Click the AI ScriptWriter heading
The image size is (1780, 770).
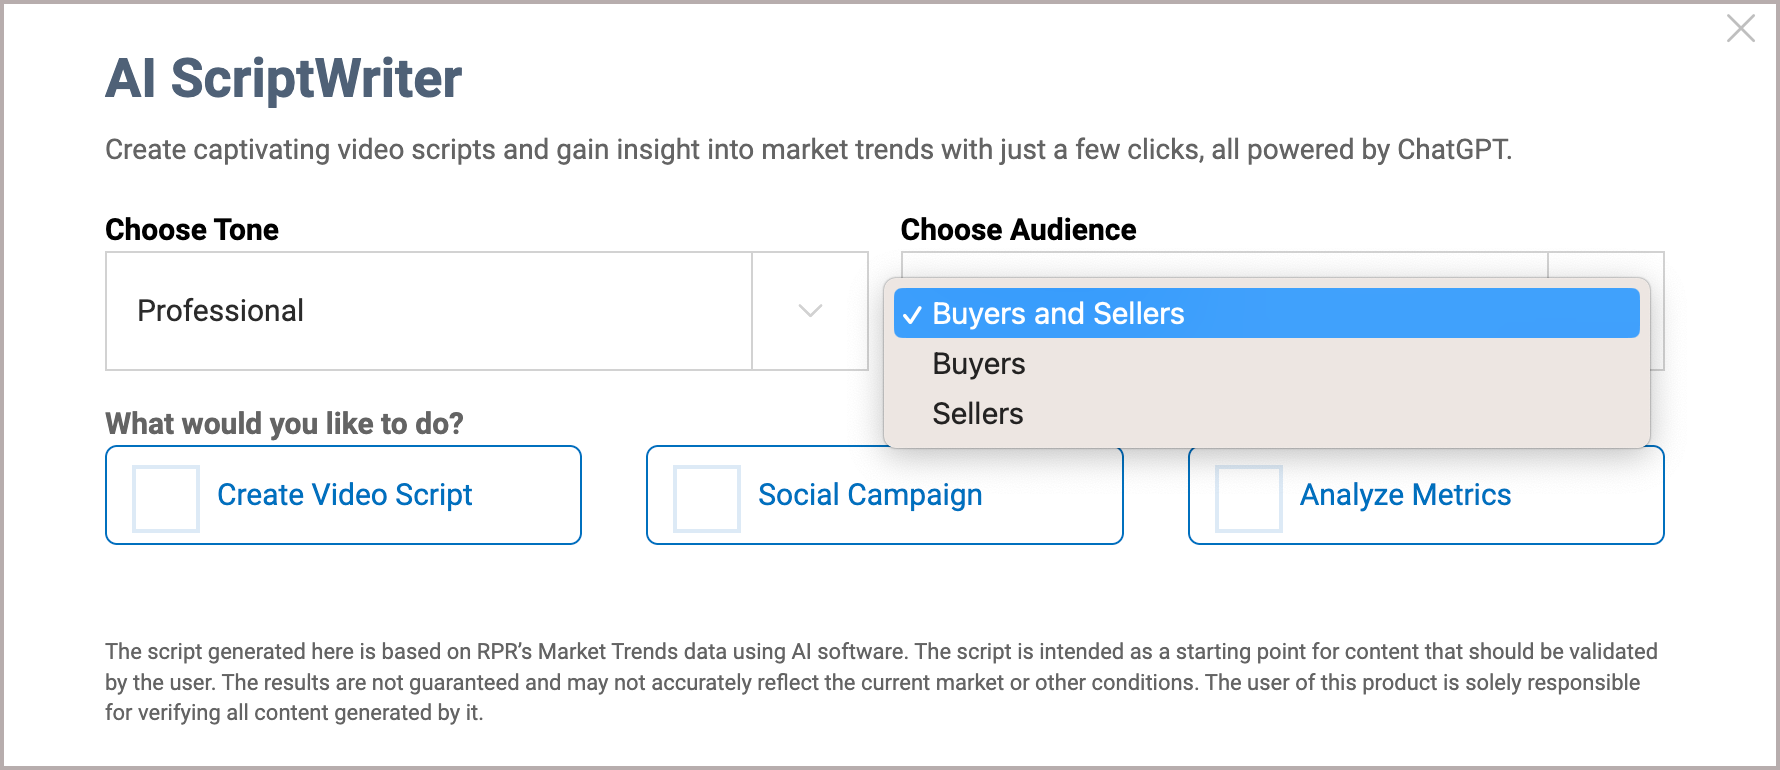tap(284, 79)
